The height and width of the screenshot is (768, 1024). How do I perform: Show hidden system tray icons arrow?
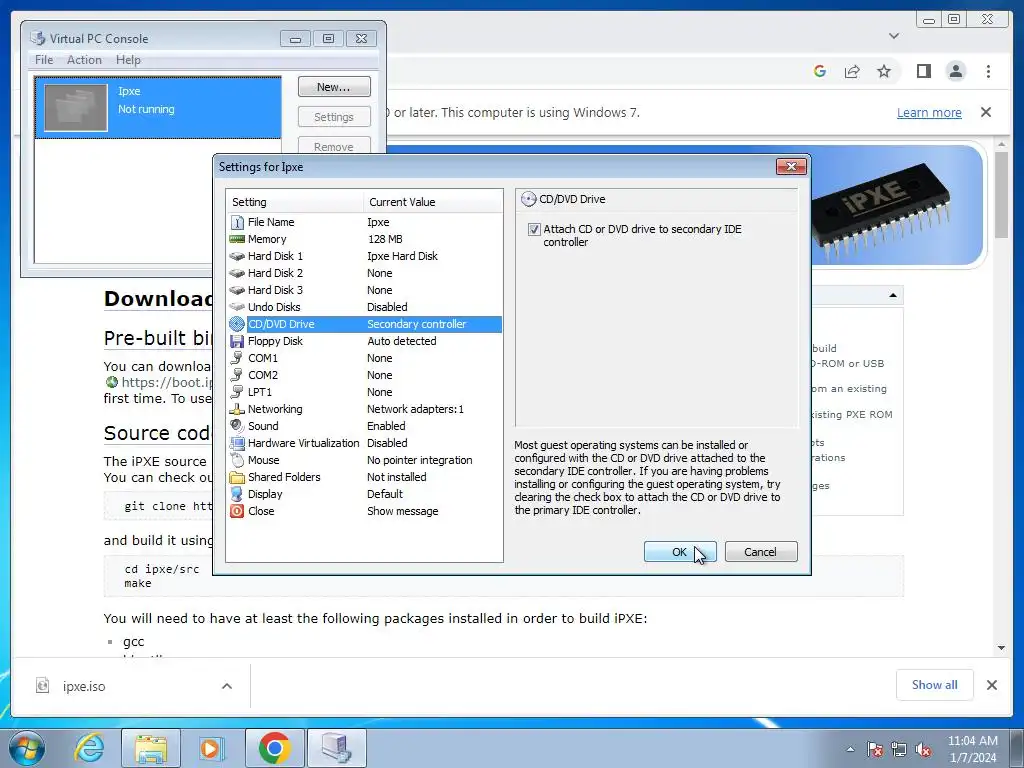(x=850, y=749)
